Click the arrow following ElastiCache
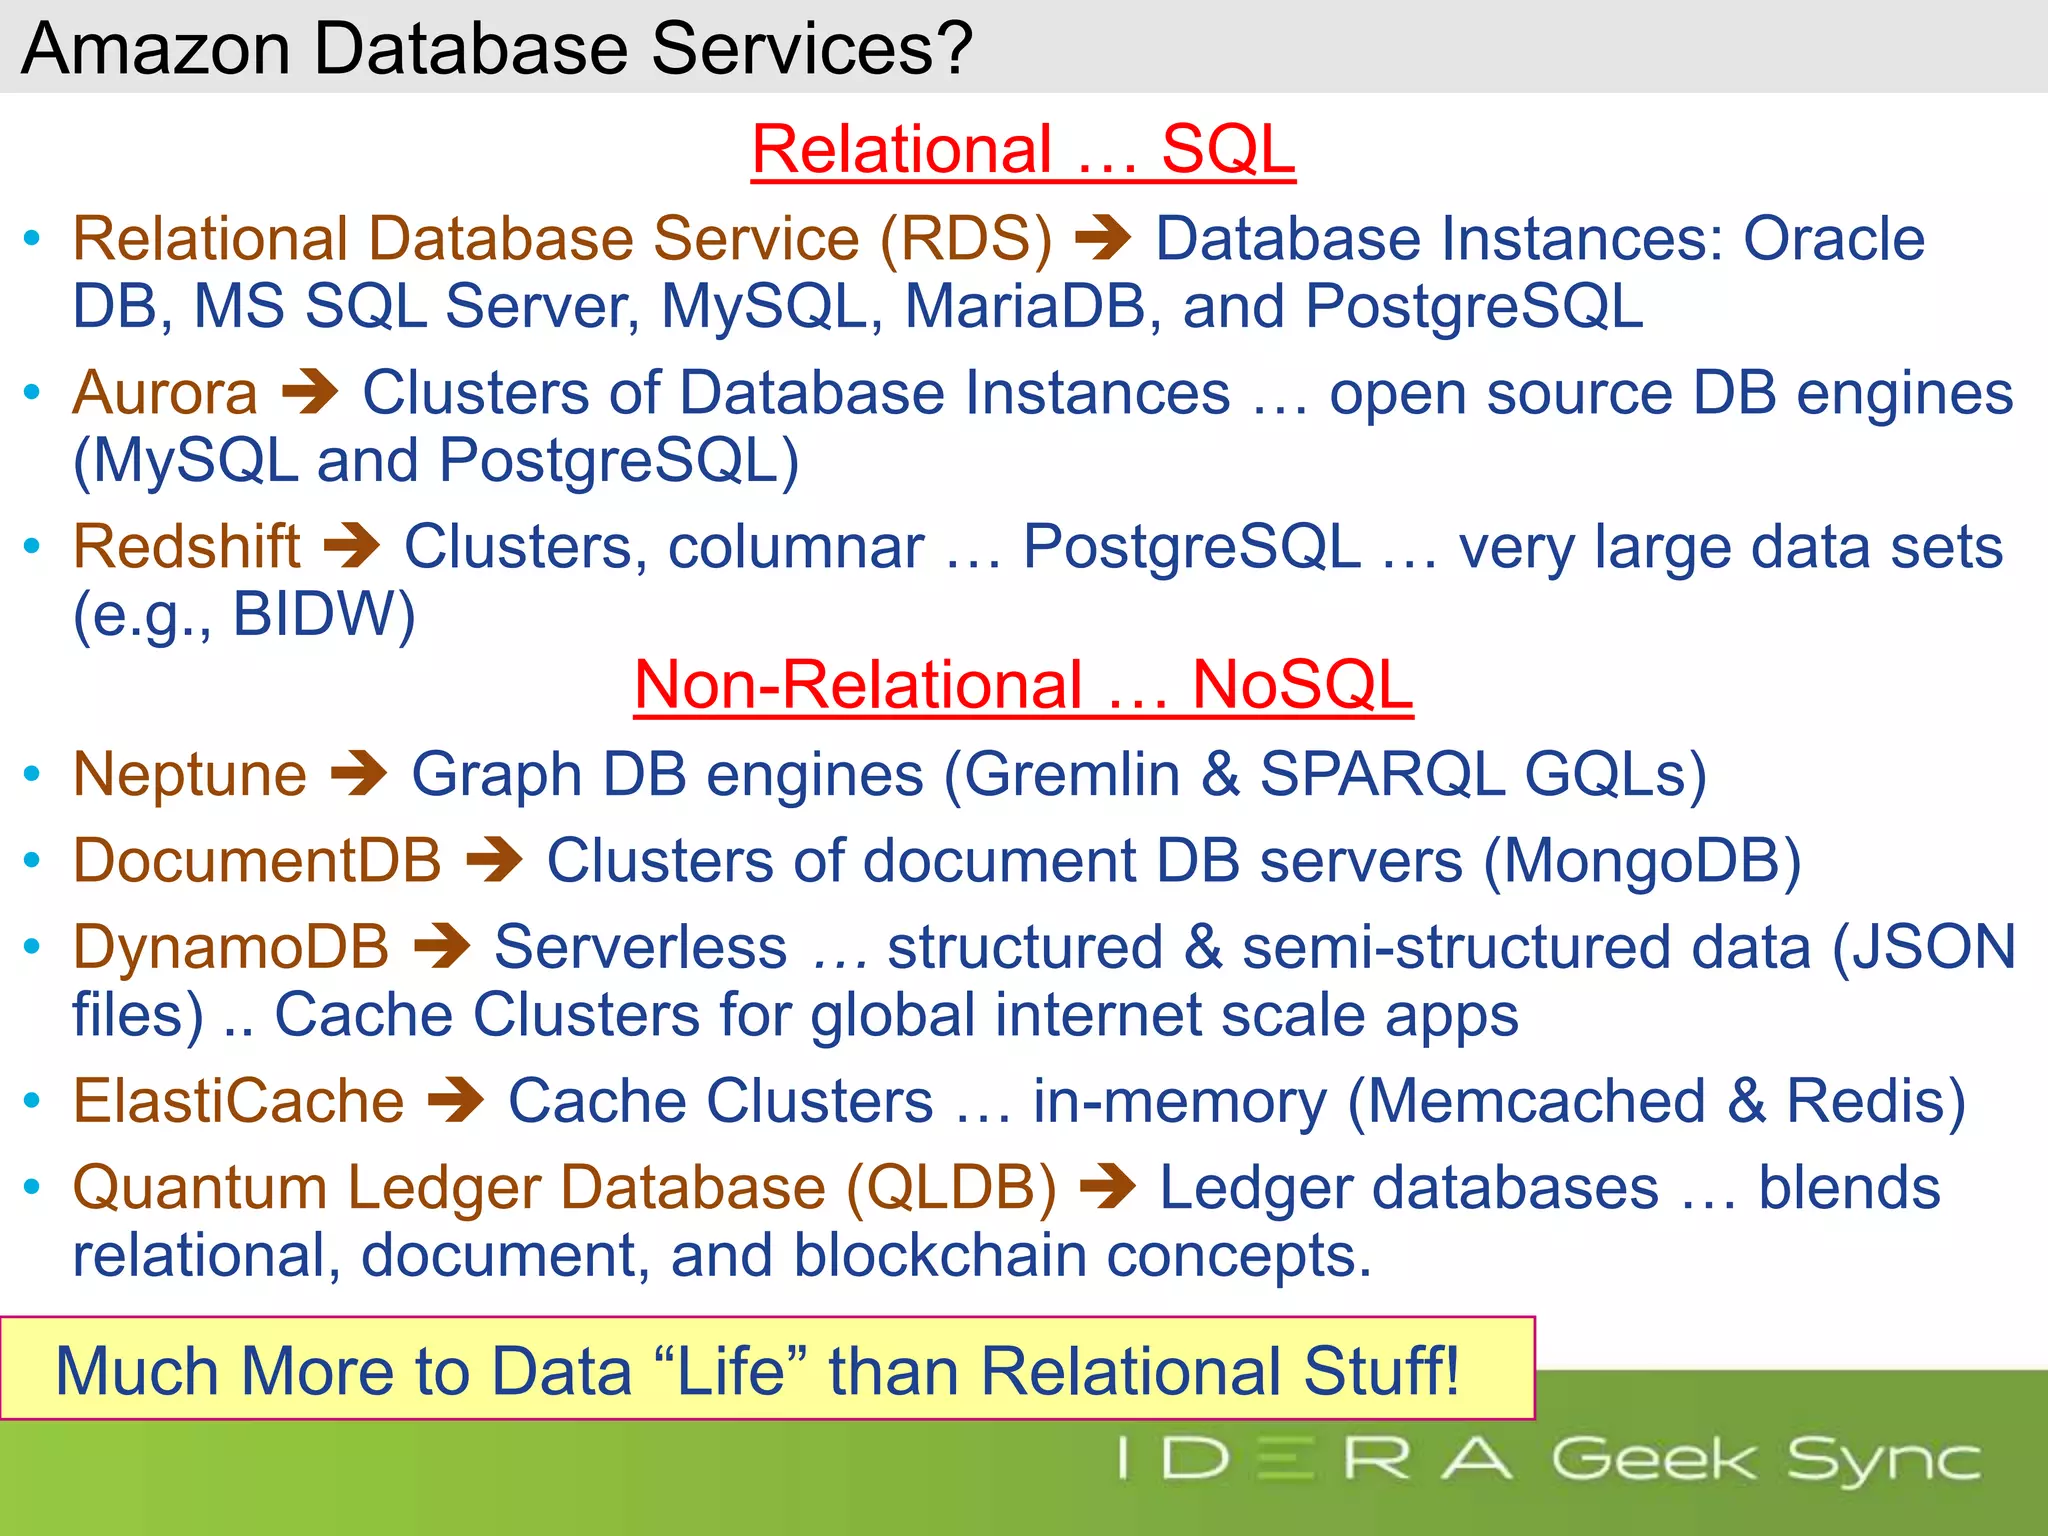 pyautogui.click(x=456, y=1101)
